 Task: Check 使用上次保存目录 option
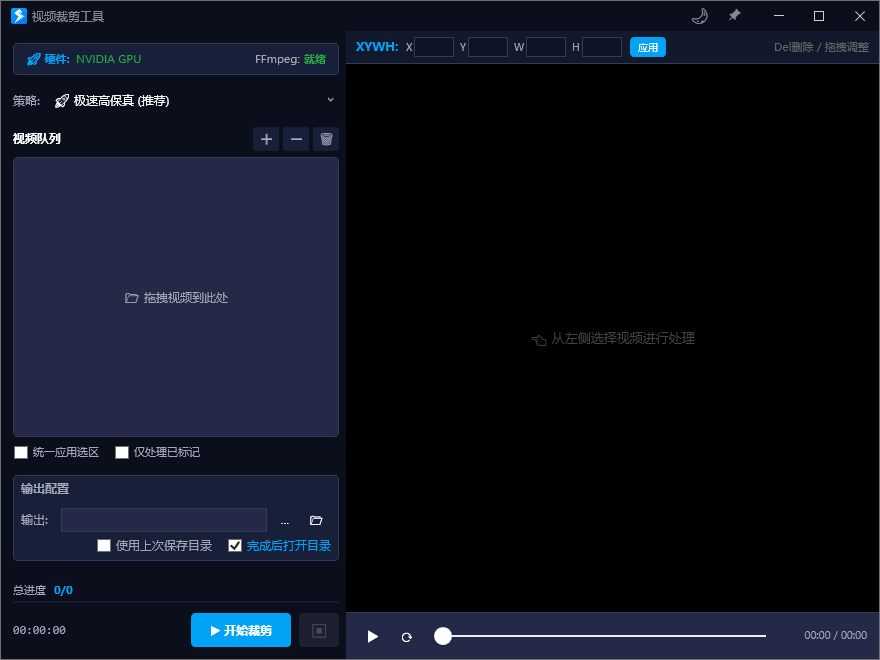[x=104, y=545]
